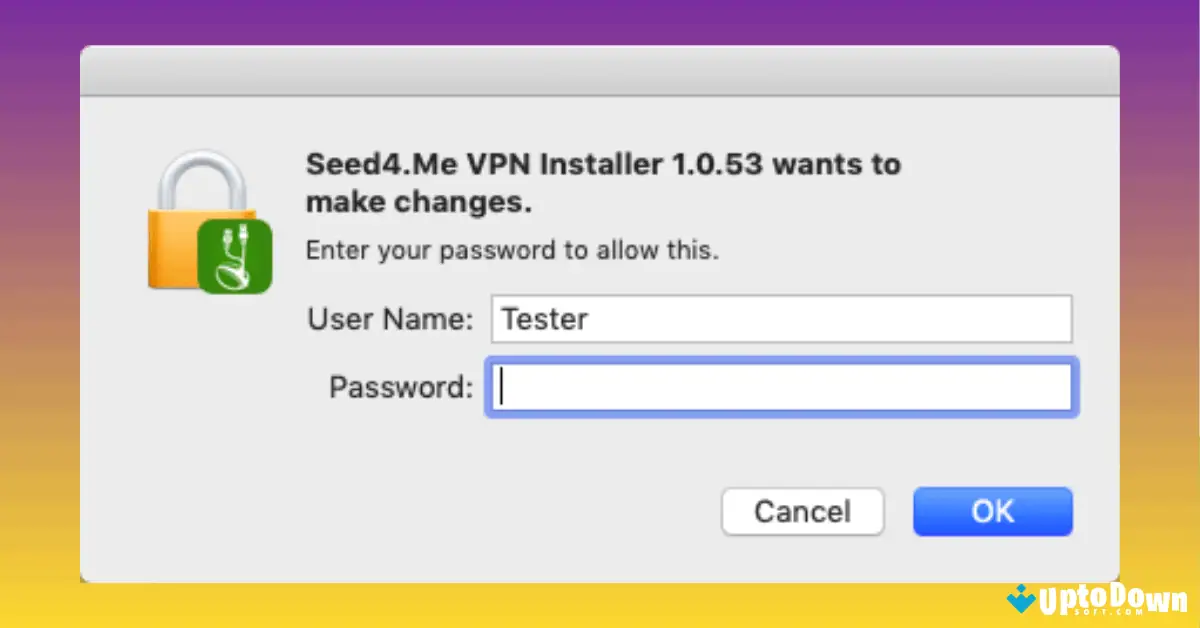The height and width of the screenshot is (628, 1200).
Task: Click the text cursor inside the Password box
Action: click(x=502, y=387)
